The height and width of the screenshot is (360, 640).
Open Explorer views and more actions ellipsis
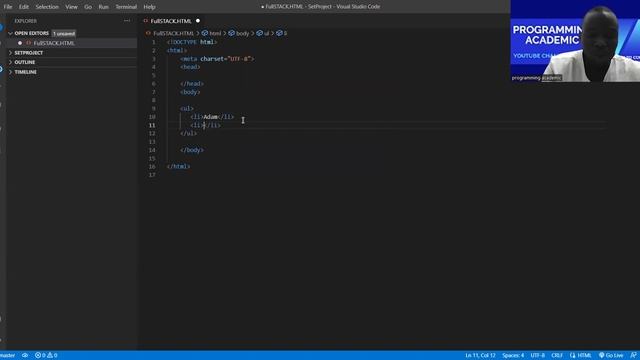(x=127, y=21)
